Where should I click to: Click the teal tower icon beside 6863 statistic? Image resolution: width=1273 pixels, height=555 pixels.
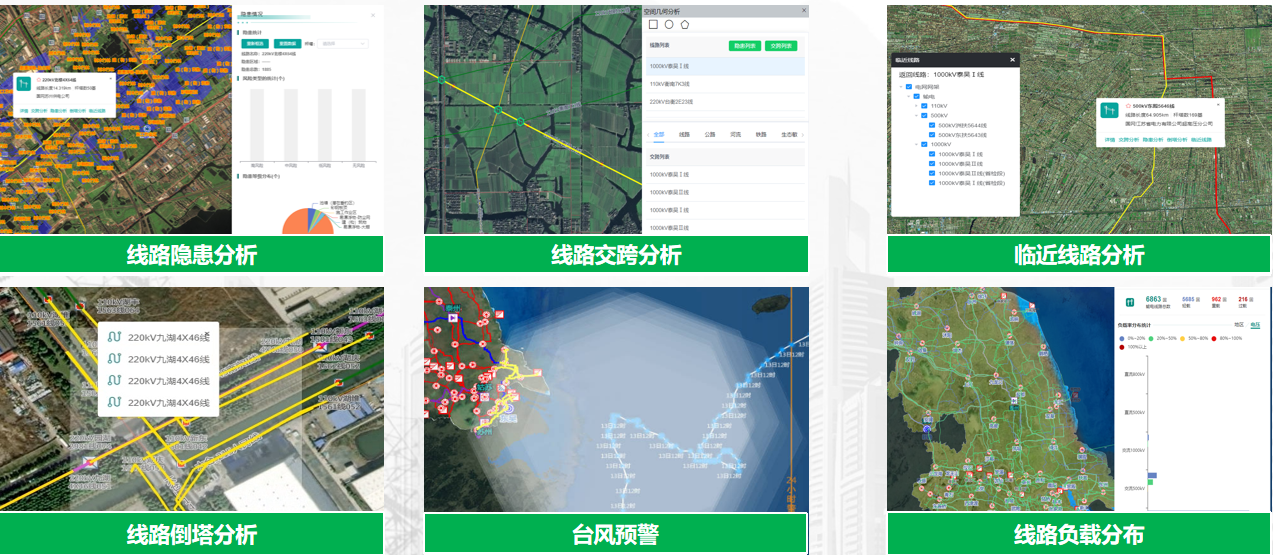(x=1130, y=302)
